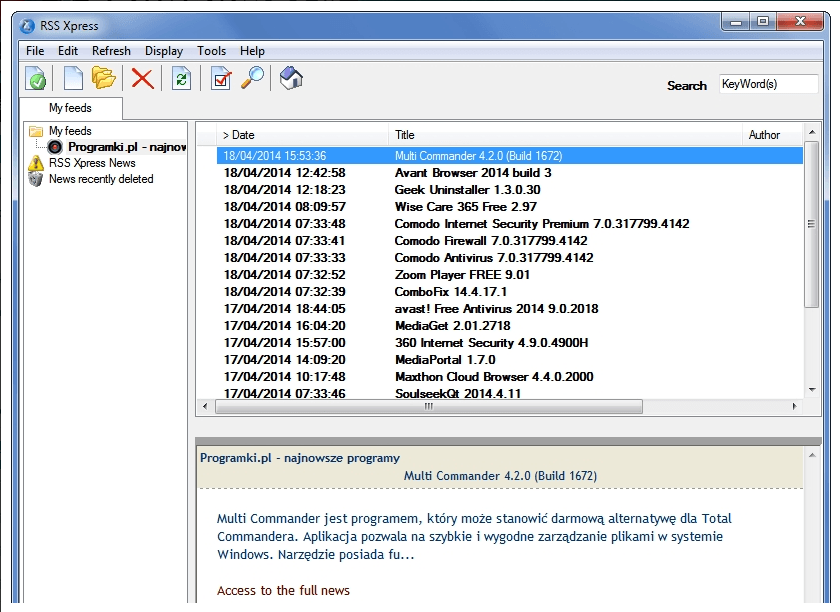Open the yellow folder toolbar icon
The width and height of the screenshot is (840, 612).
(103, 78)
